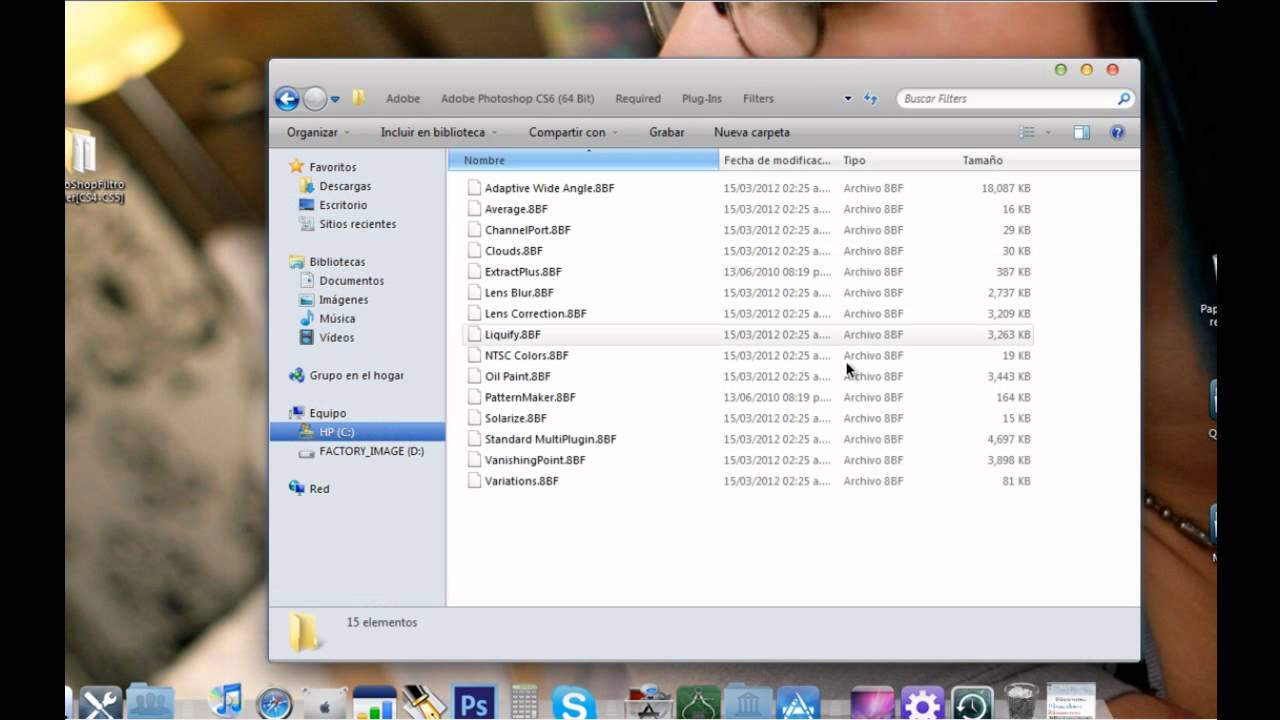Open Safari compass icon in dock

[274, 703]
